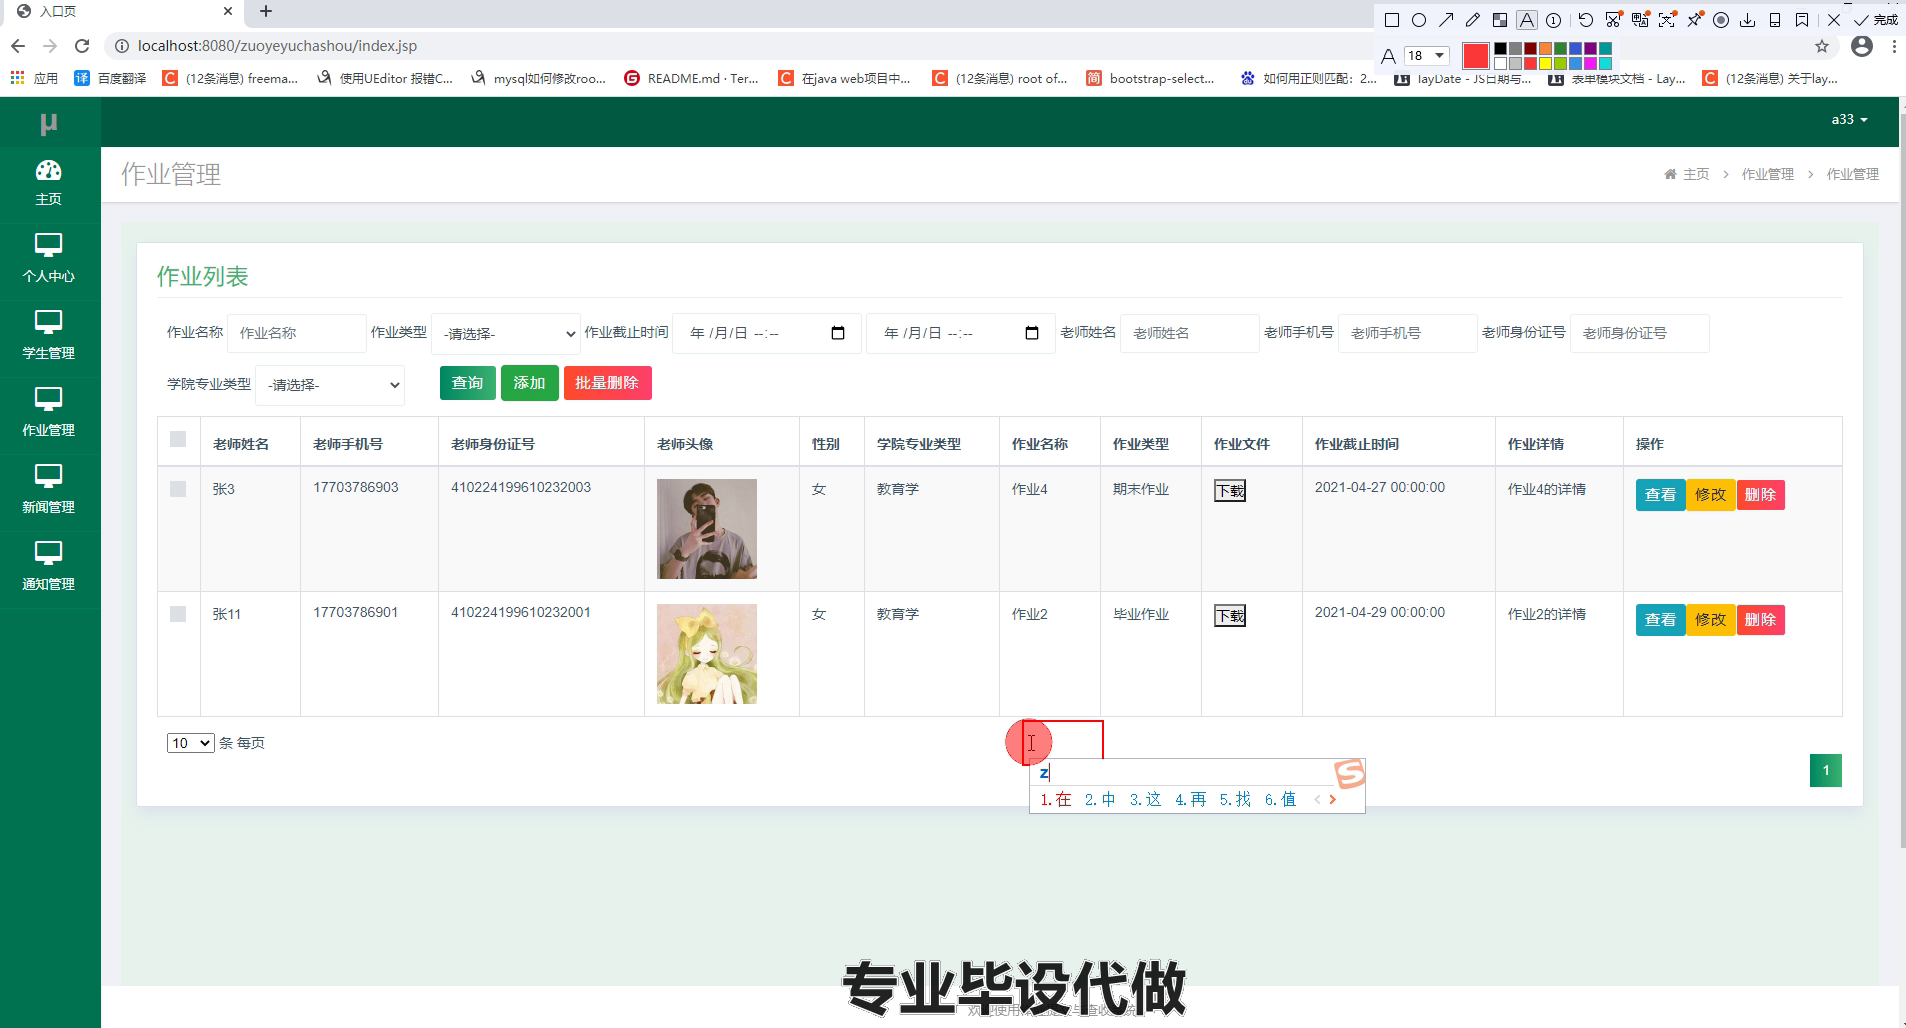This screenshot has height=1028, width=1906.
Task: Open the first deadline date picker calendar
Action: [838, 333]
